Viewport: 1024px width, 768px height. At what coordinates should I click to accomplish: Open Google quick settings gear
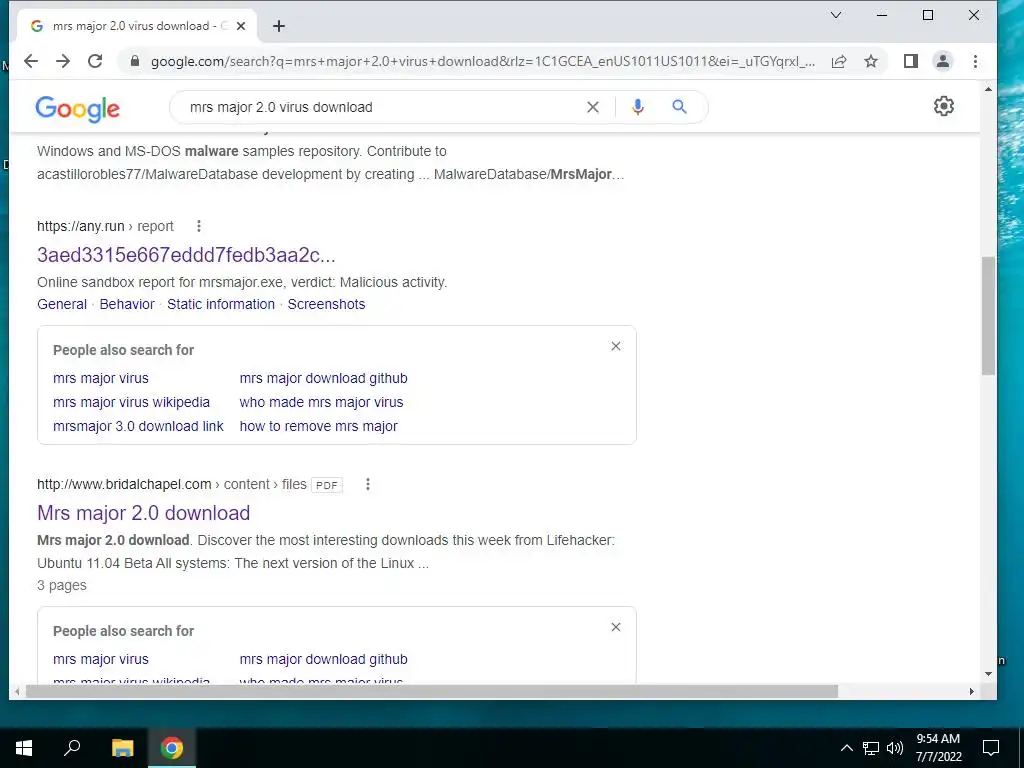[x=944, y=106]
